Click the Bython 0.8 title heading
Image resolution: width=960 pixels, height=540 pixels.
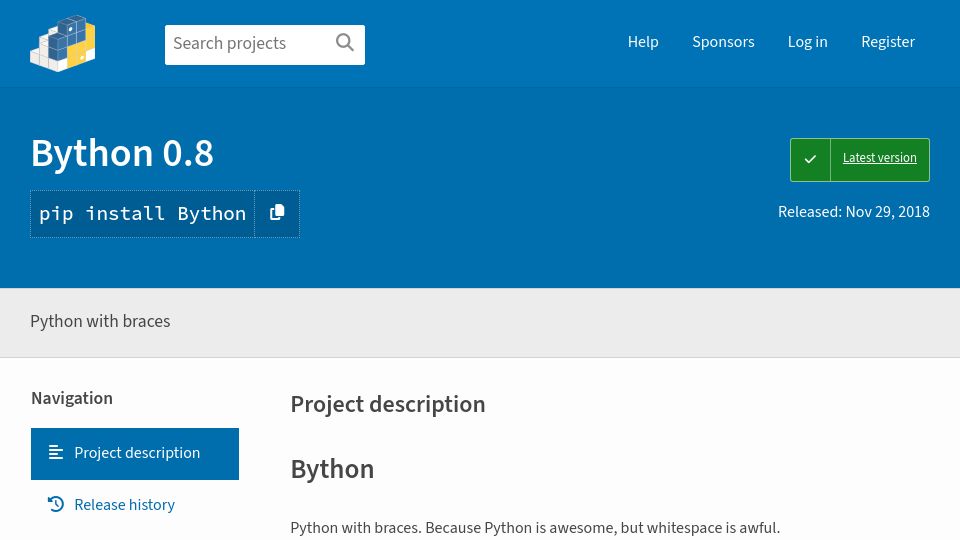(122, 153)
